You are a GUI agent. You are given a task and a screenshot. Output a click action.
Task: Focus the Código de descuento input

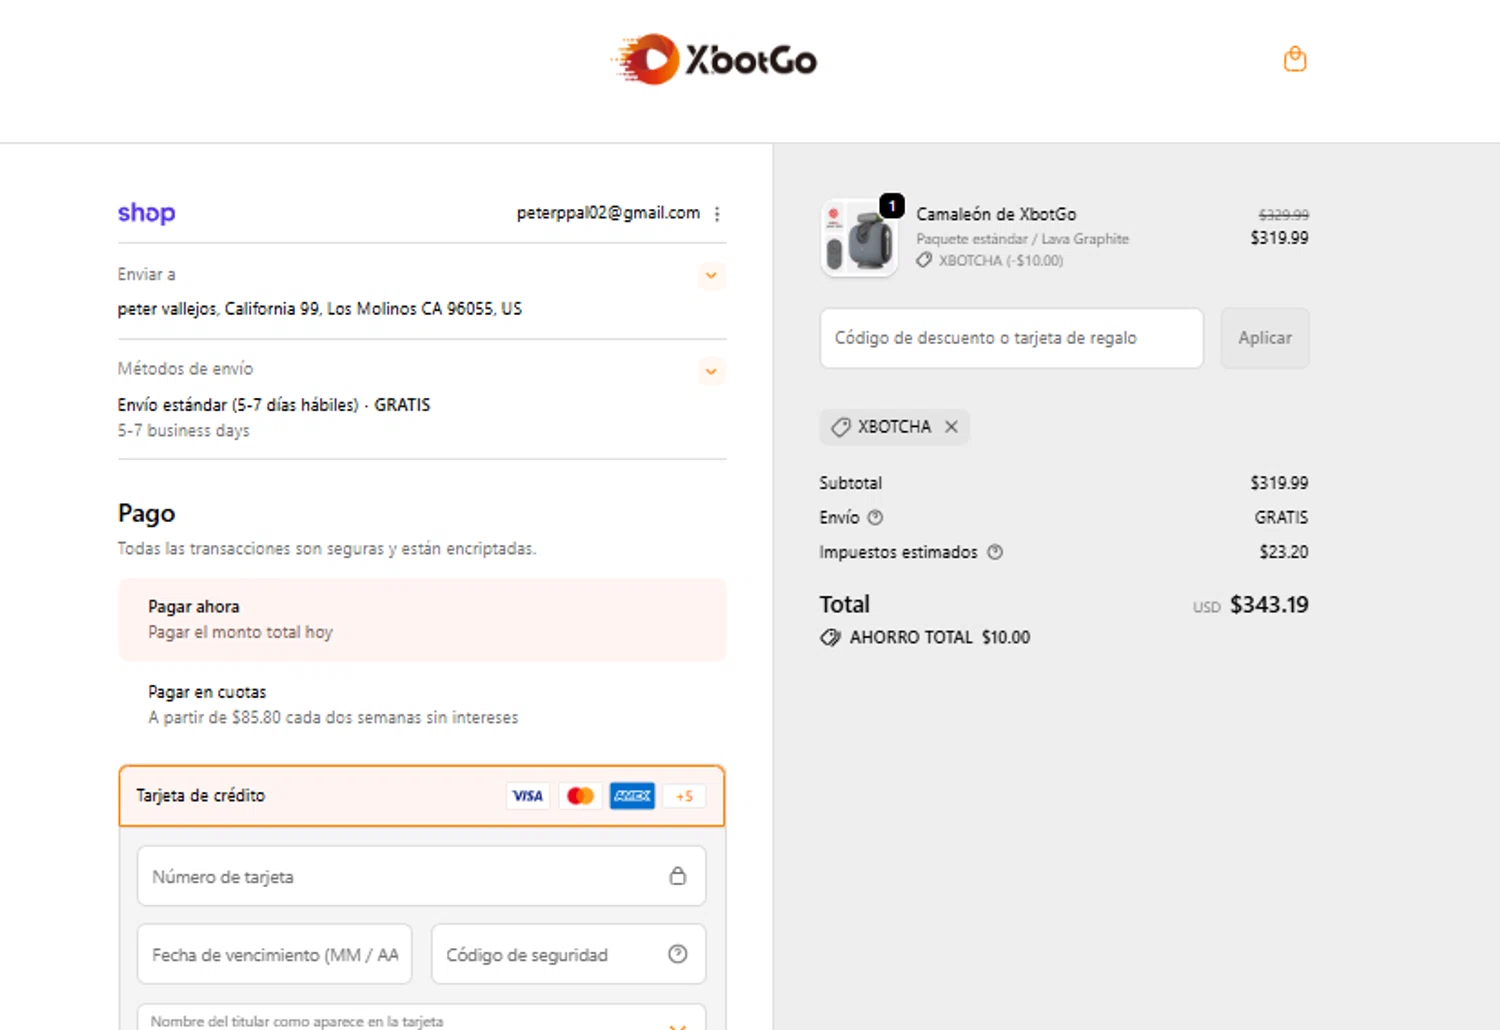[1011, 338]
